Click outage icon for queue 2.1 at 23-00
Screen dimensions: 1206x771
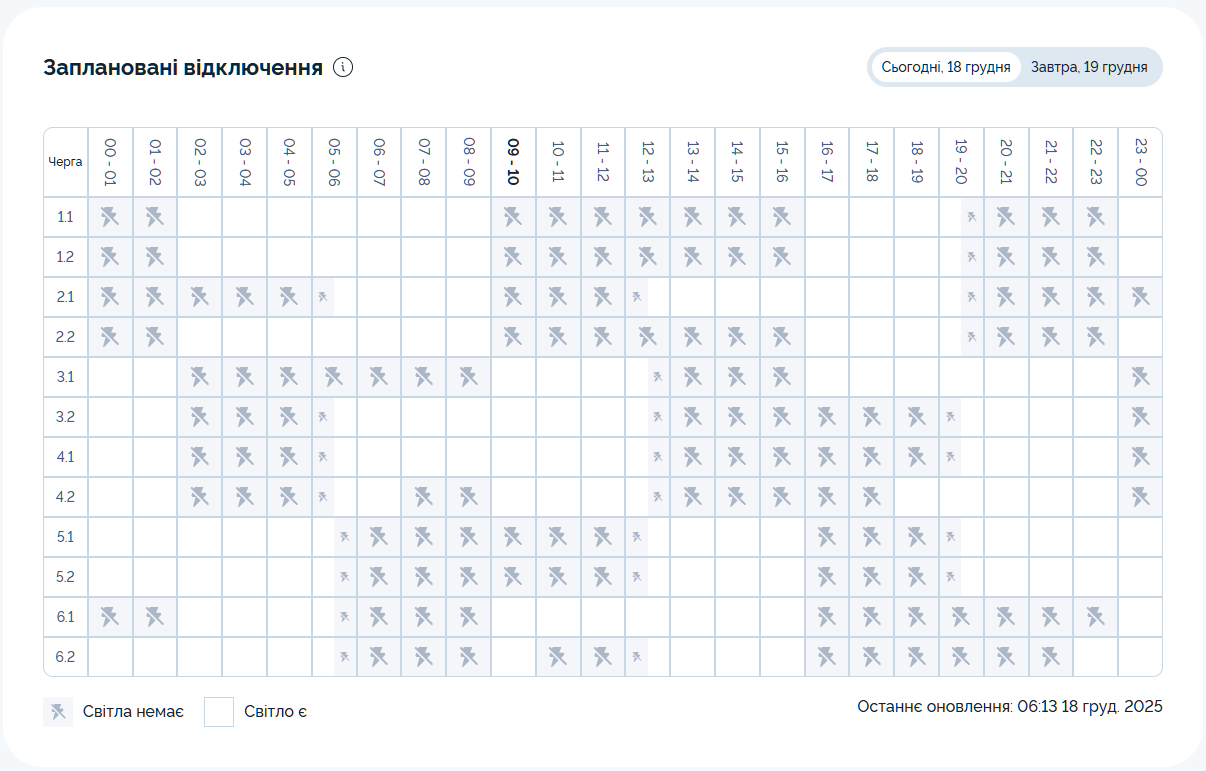point(1140,297)
